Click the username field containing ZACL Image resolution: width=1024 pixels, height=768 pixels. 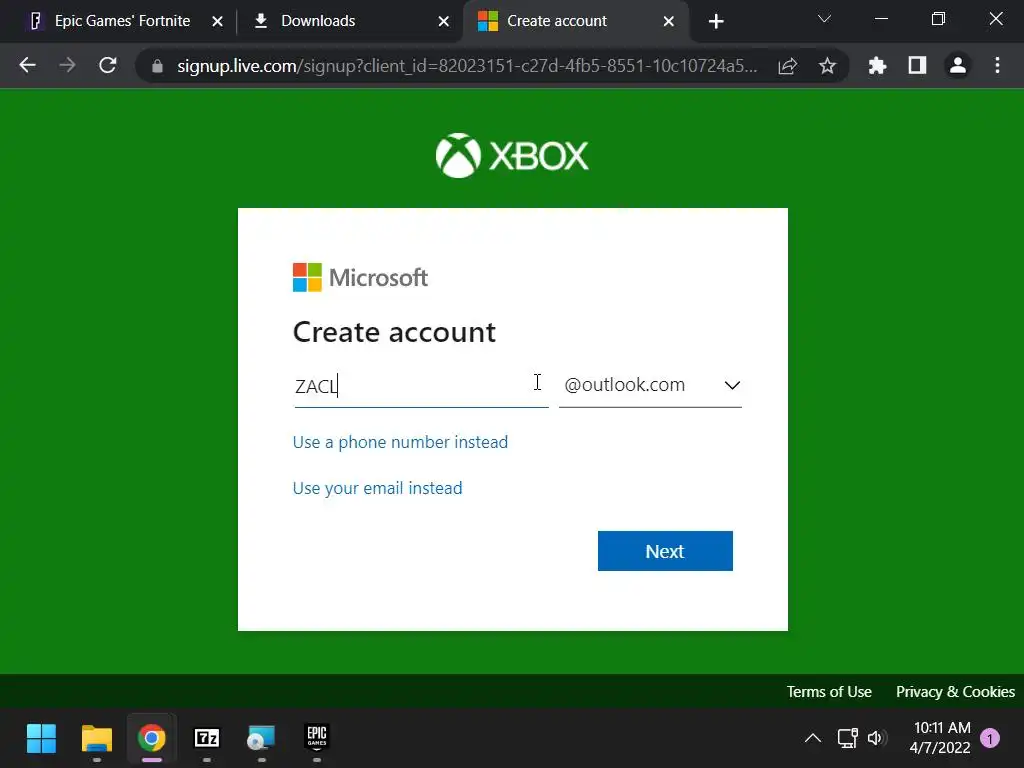[x=421, y=386]
